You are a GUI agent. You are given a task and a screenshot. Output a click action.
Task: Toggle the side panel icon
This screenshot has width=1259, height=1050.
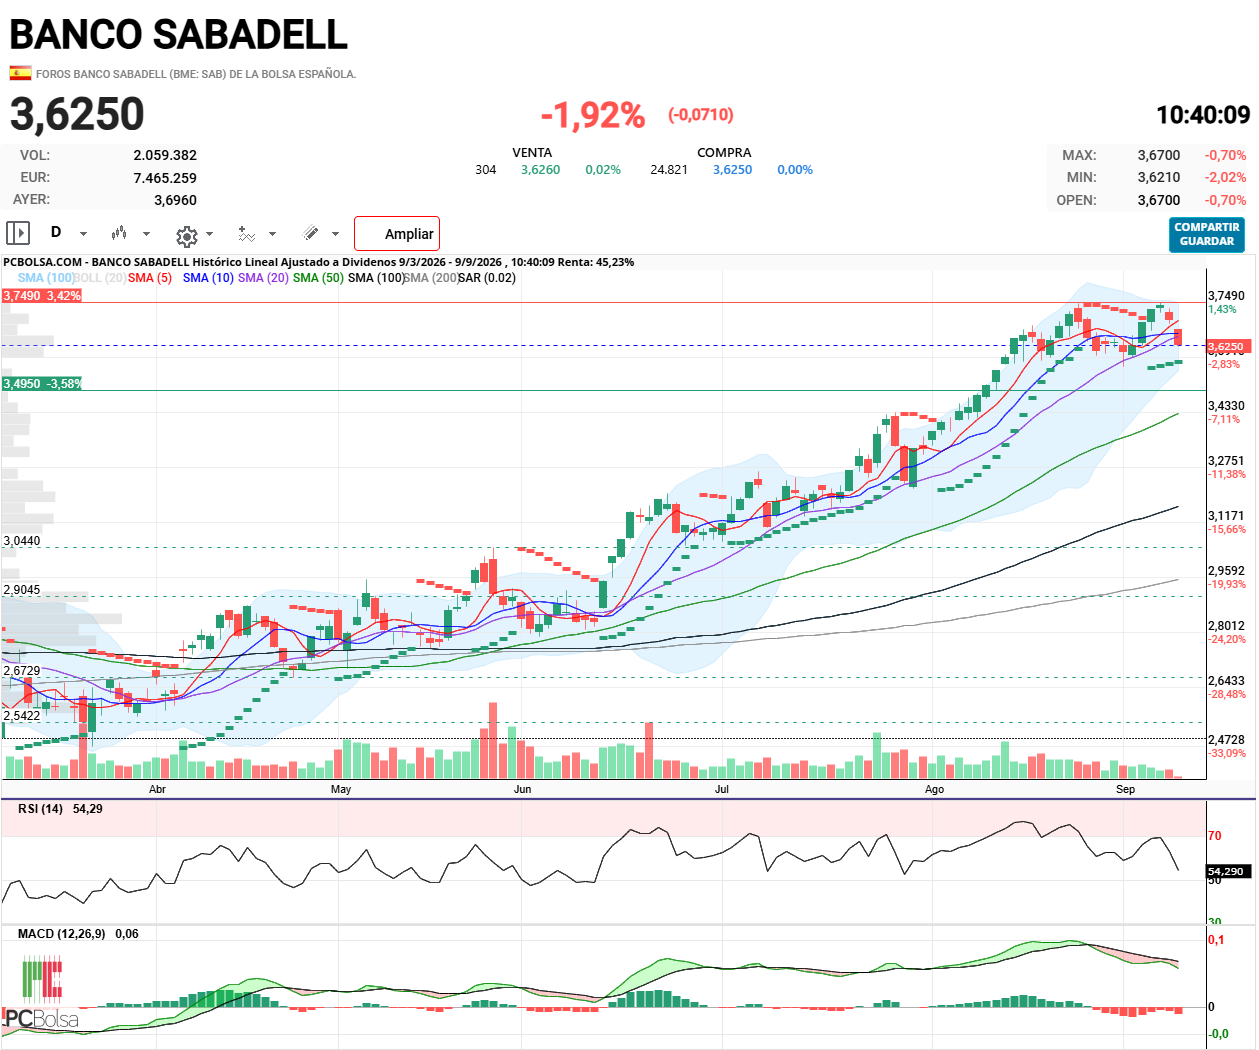click(18, 233)
